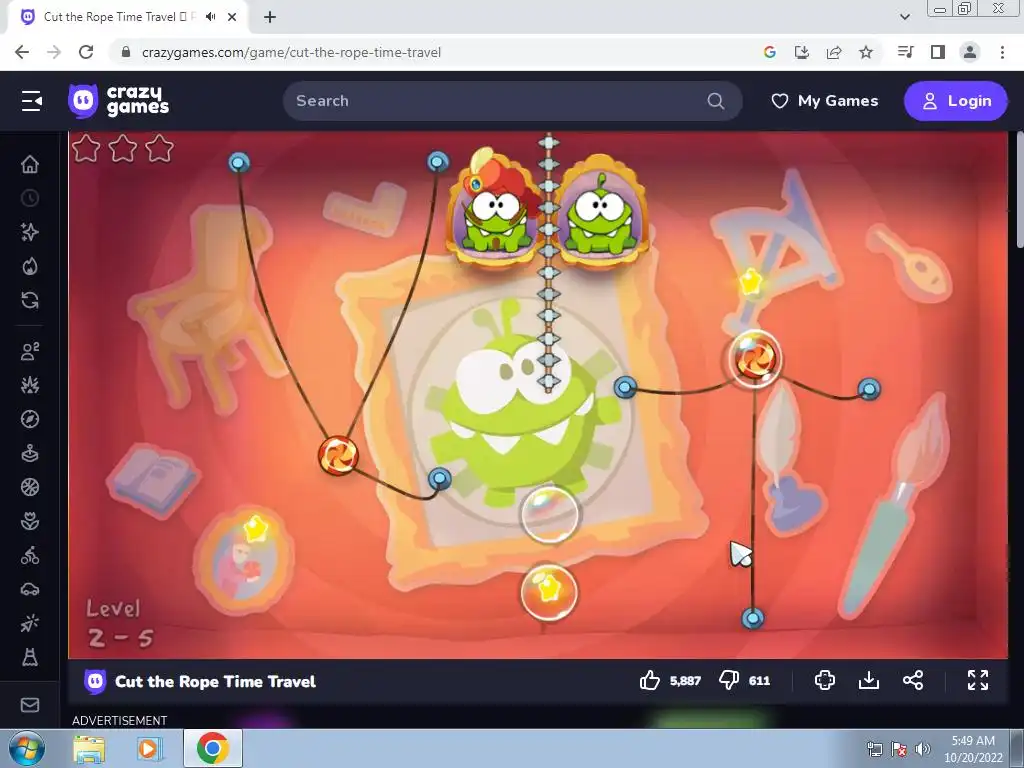Close the Cut the Rope tab
Viewport: 1024px width, 768px height.
point(232,17)
